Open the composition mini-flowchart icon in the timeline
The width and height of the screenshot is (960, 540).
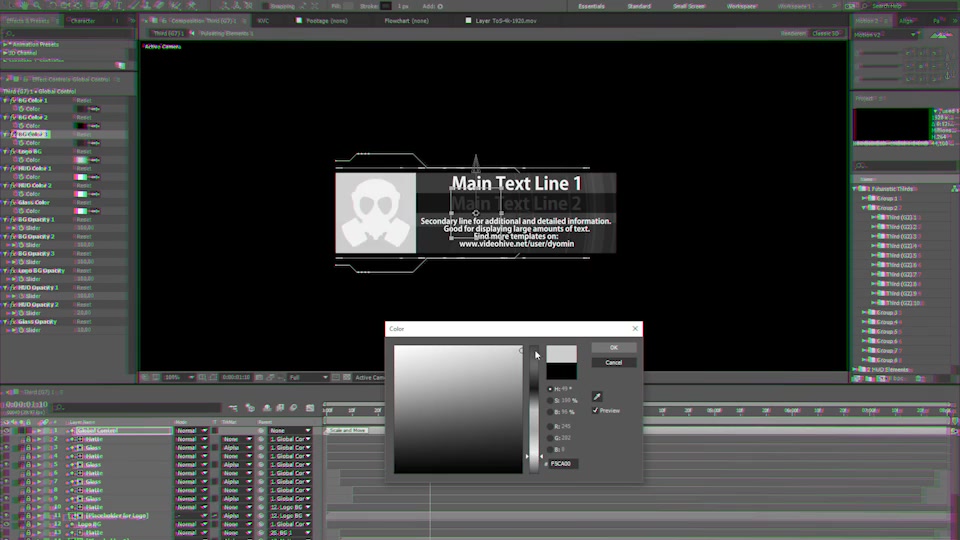pyautogui.click(x=233, y=408)
